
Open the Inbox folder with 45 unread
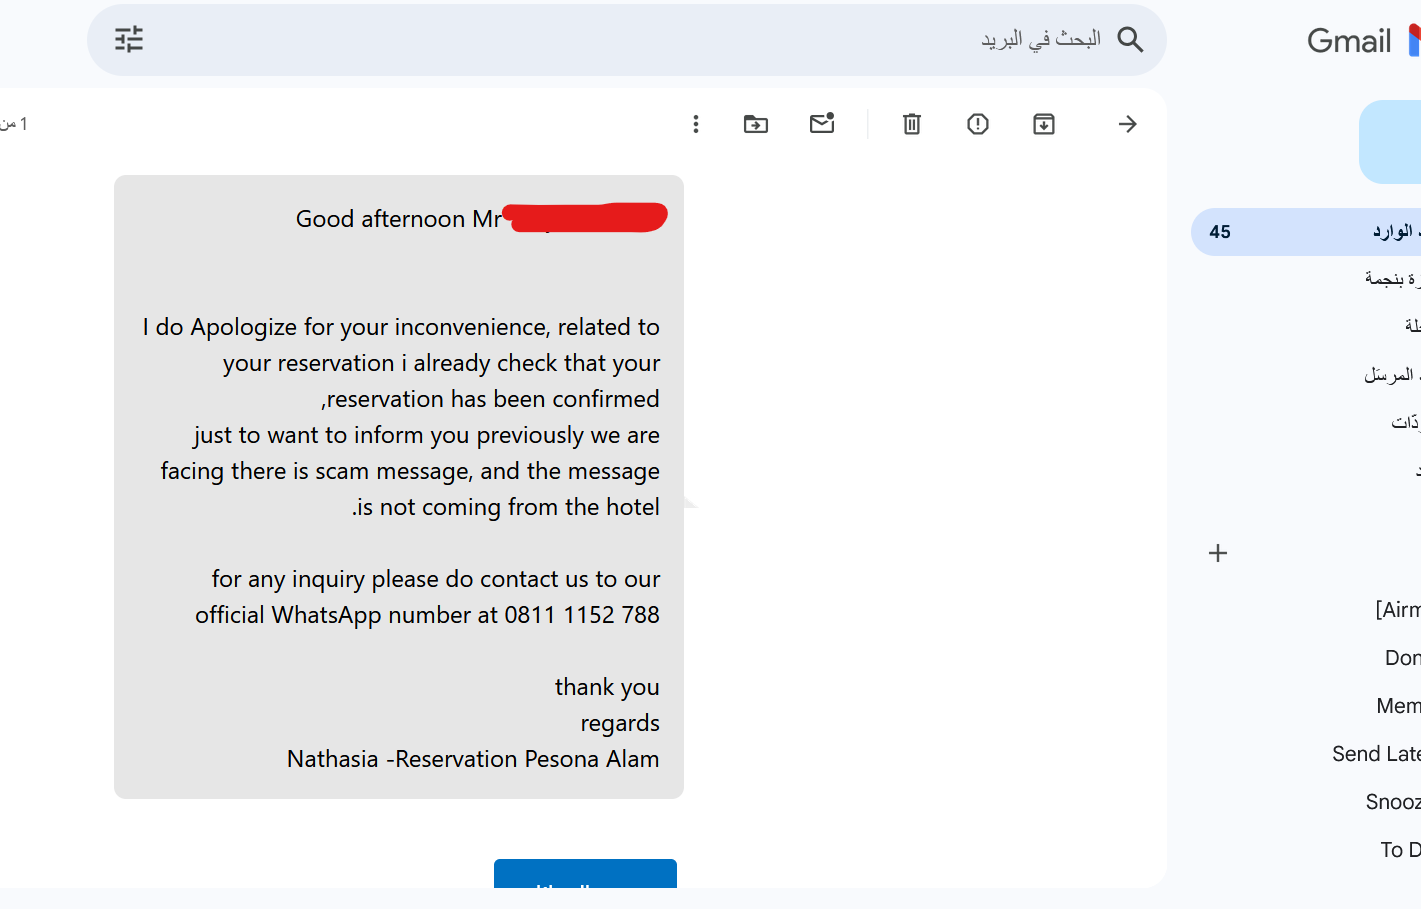coord(1306,232)
